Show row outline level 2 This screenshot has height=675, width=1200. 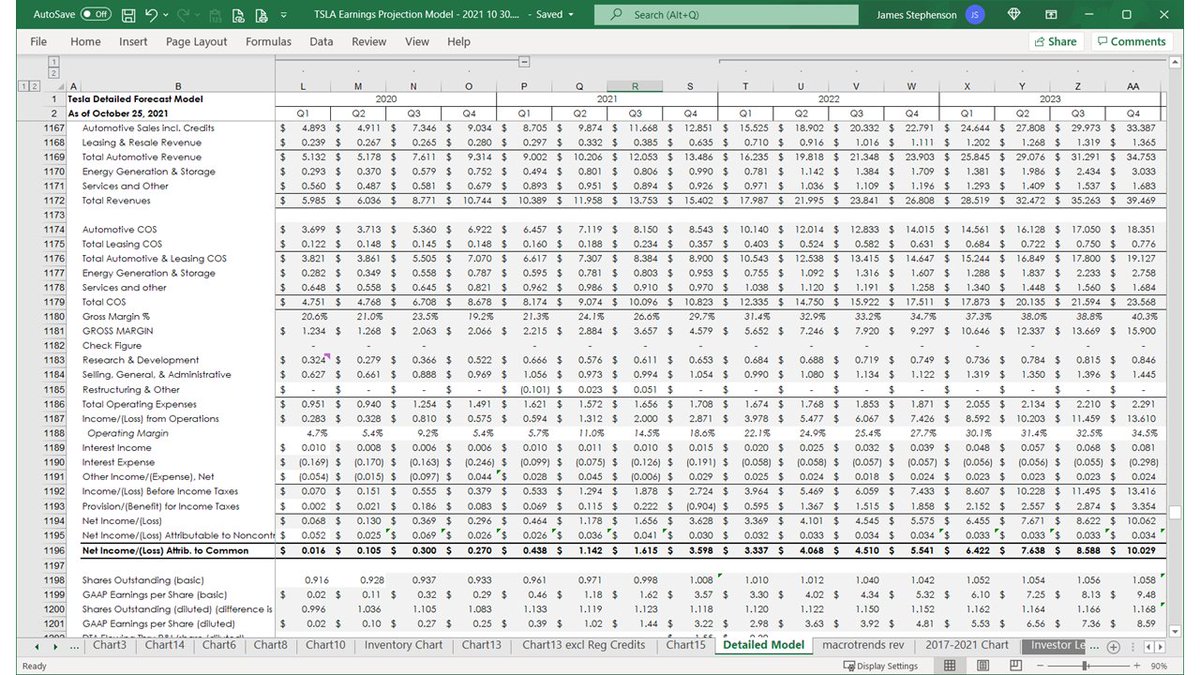tap(35, 87)
